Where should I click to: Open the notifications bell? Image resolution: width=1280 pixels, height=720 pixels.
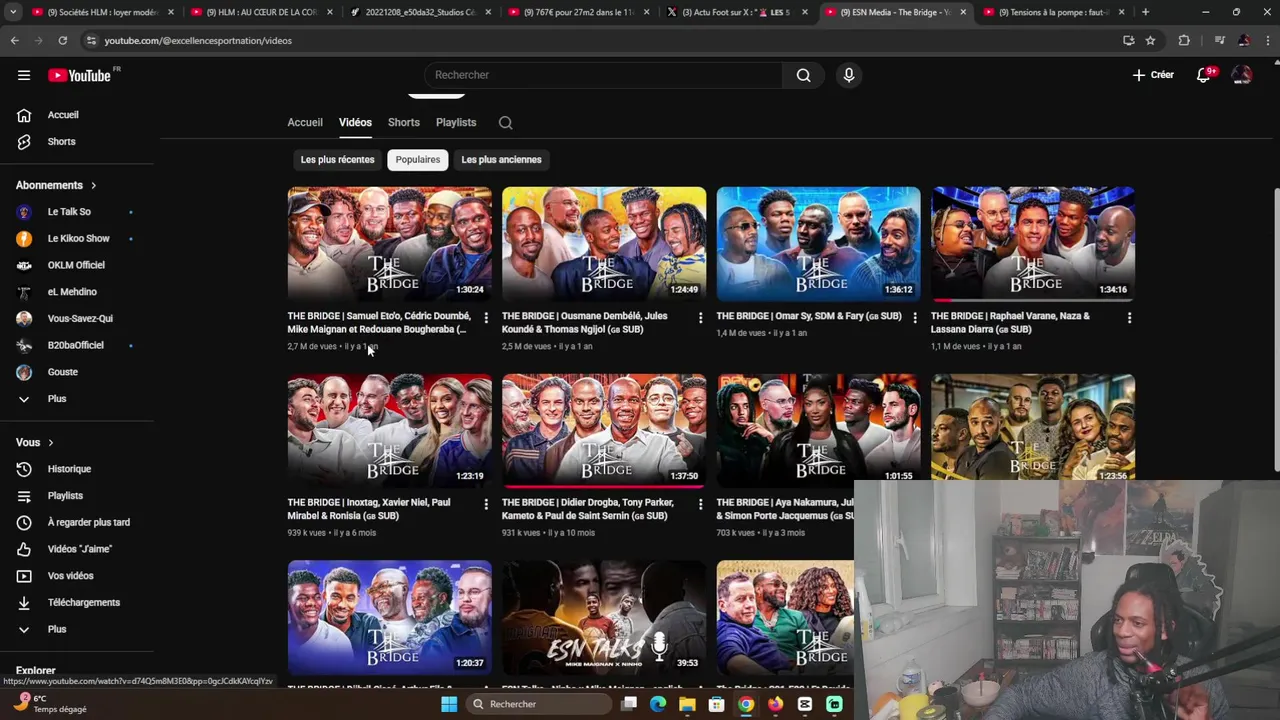pos(1204,75)
